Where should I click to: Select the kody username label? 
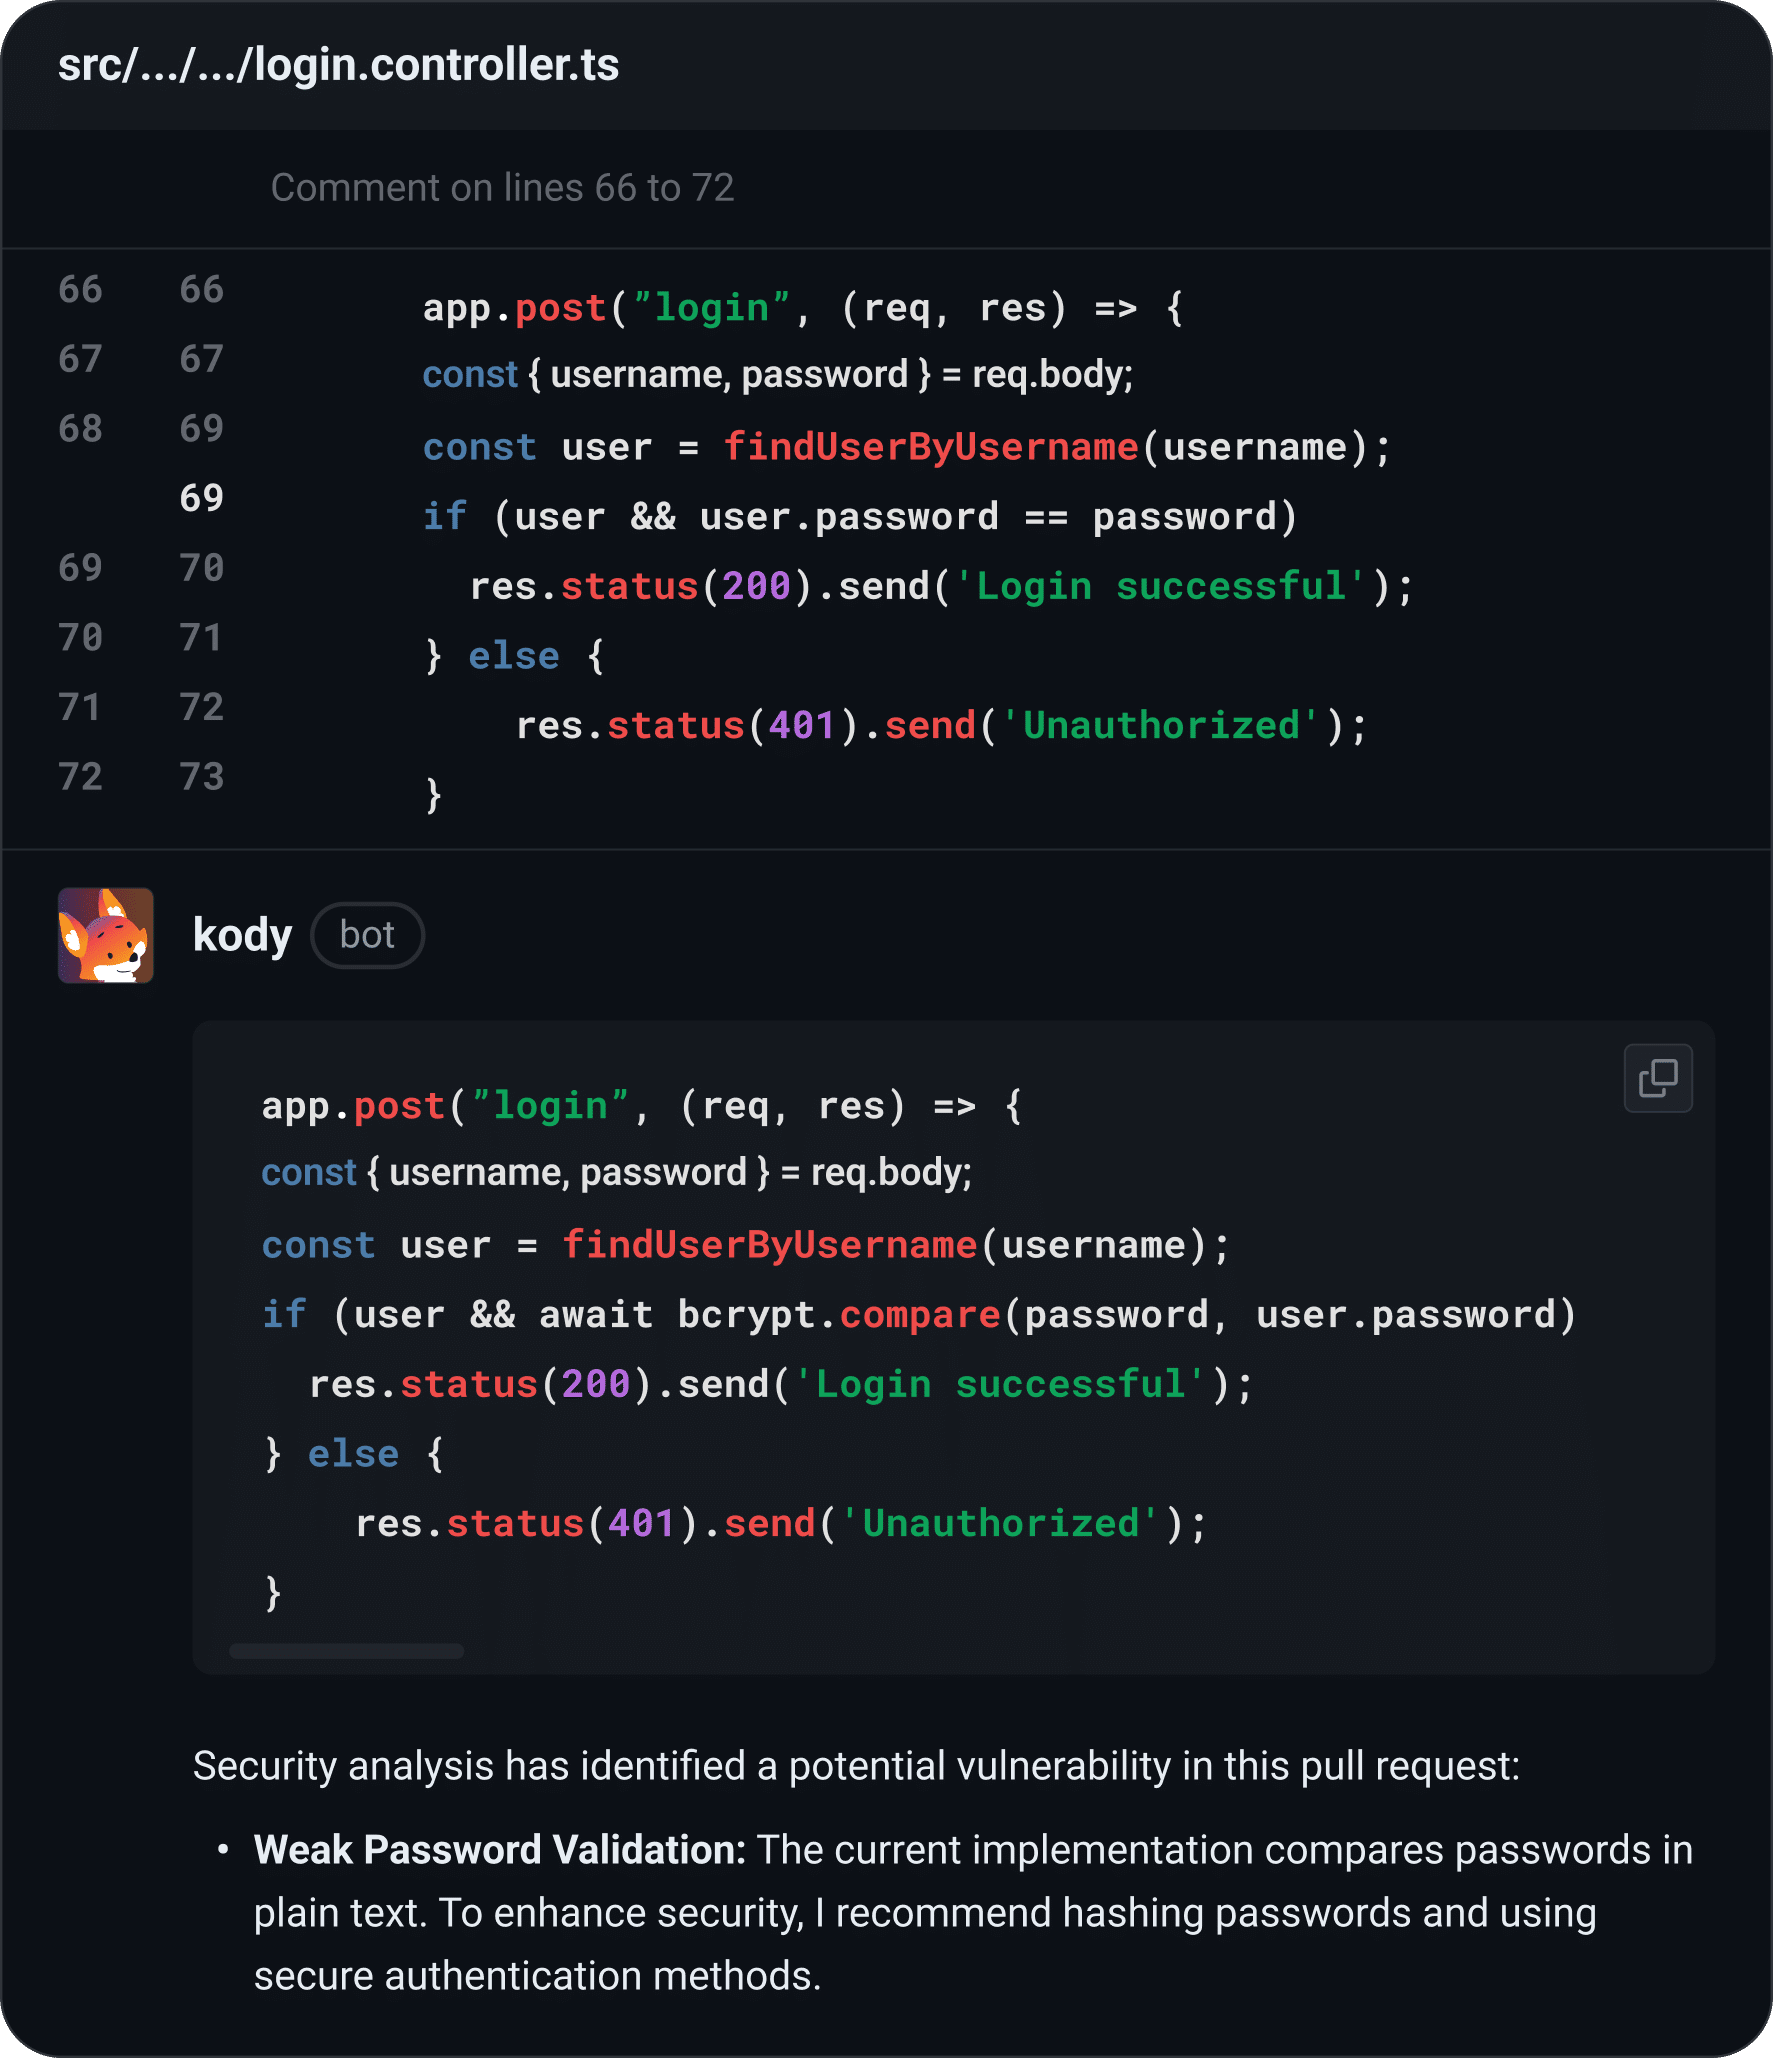coord(241,933)
